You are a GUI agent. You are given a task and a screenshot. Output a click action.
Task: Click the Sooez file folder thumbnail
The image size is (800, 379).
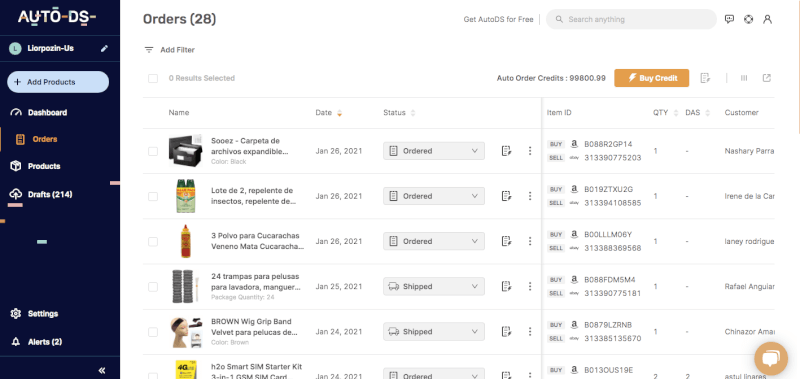[x=185, y=150]
